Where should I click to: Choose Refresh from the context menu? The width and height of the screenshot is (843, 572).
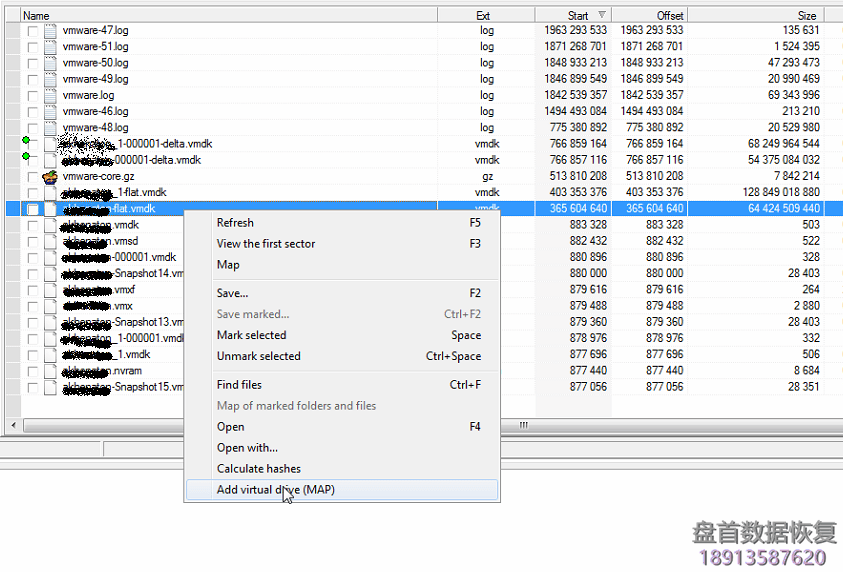pyautogui.click(x=342, y=223)
